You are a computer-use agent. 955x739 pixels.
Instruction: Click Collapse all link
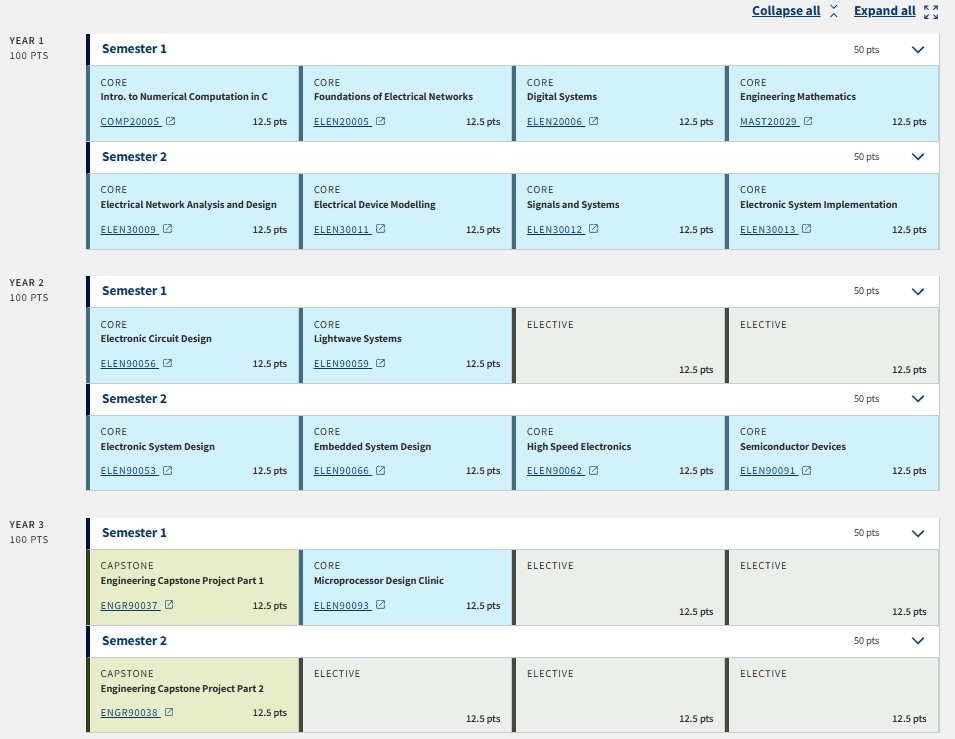[786, 11]
